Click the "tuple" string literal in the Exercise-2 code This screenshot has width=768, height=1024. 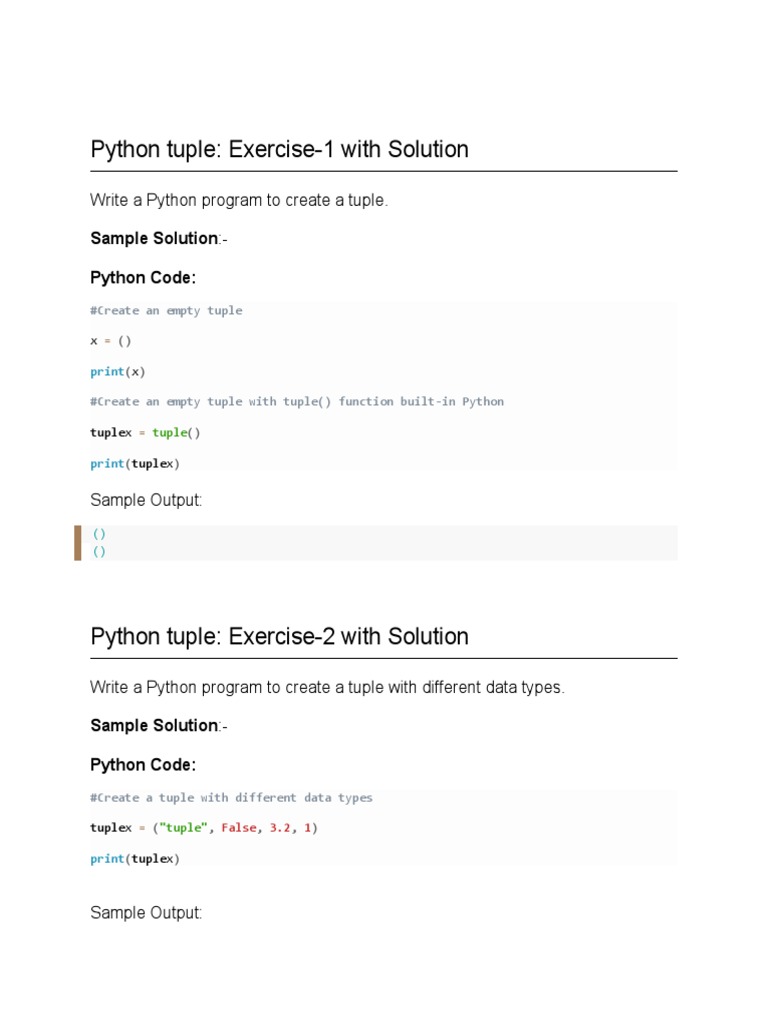(x=181, y=829)
